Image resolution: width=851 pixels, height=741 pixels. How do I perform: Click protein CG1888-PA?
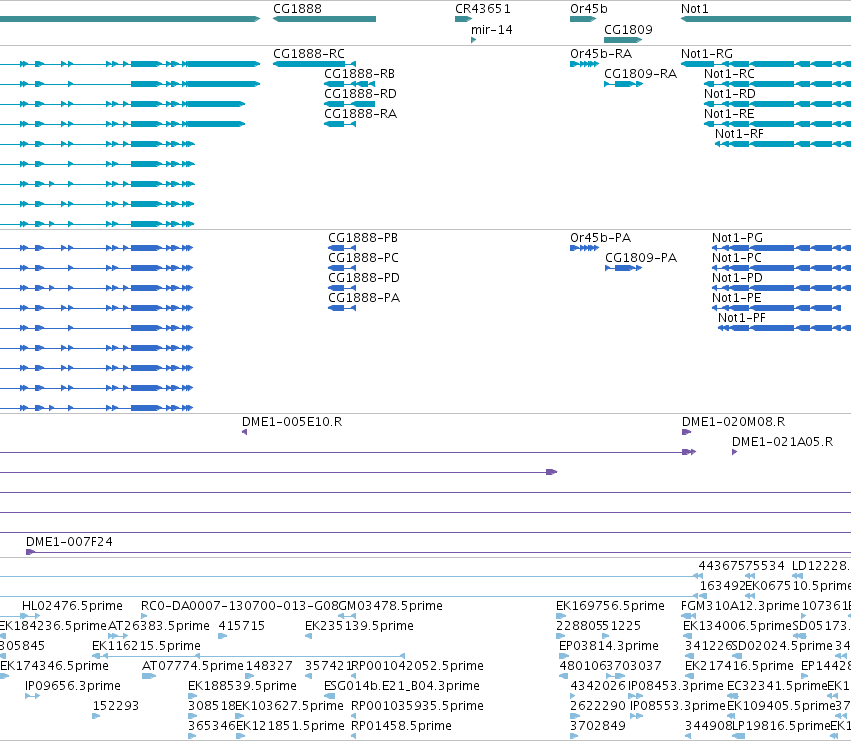coord(342,308)
